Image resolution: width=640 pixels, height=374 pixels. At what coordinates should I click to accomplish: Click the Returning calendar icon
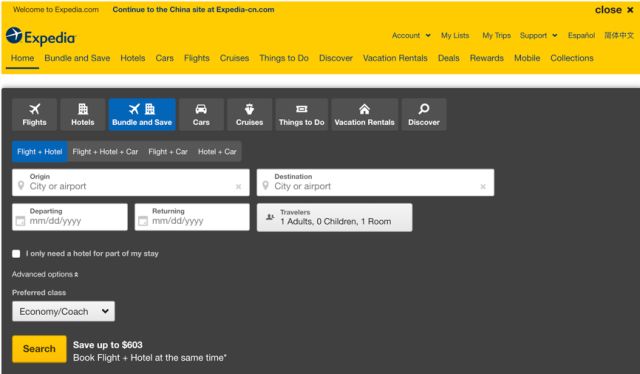(x=142, y=221)
